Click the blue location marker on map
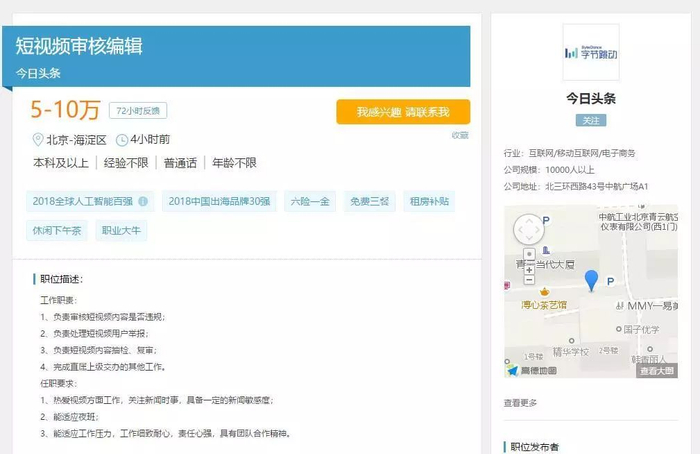Screen dimensions: 700x454 click(x=591, y=280)
